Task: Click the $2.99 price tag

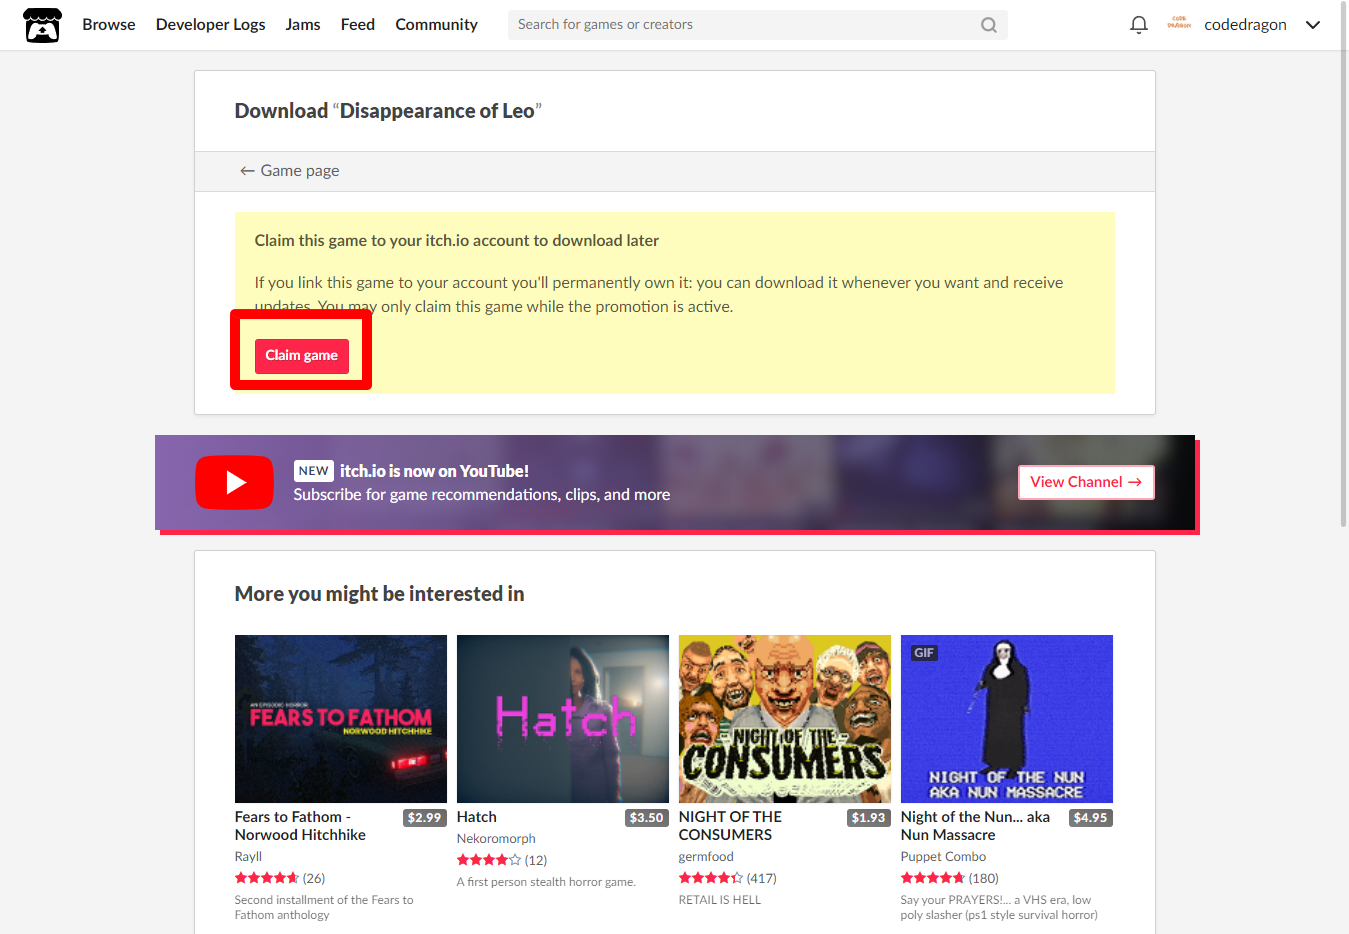Action: coord(424,818)
